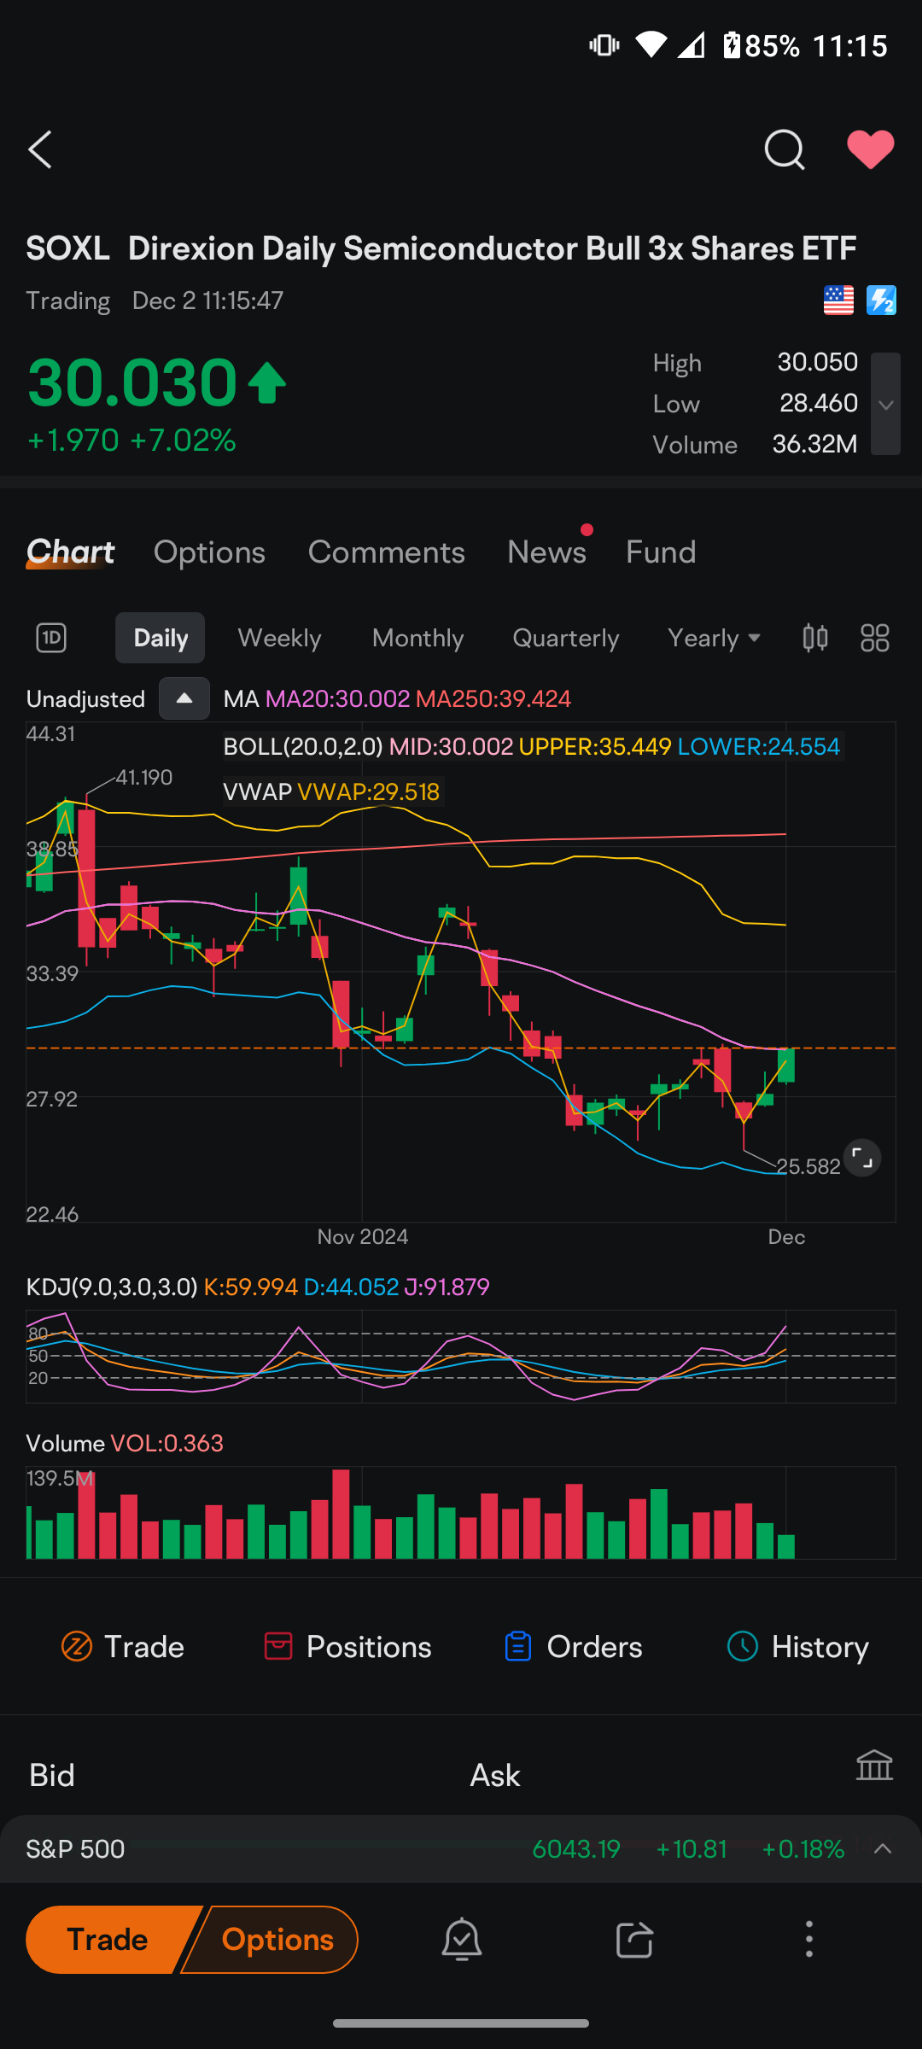Image resolution: width=922 pixels, height=2049 pixels.
Task: Set a price alert with bell icon
Action: click(462, 1939)
